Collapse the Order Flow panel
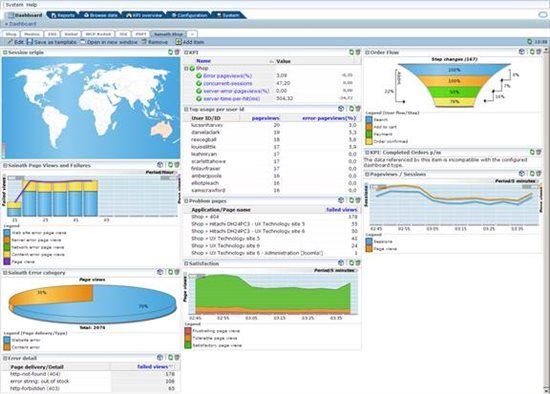550x394 pixels. pyautogui.click(x=367, y=53)
